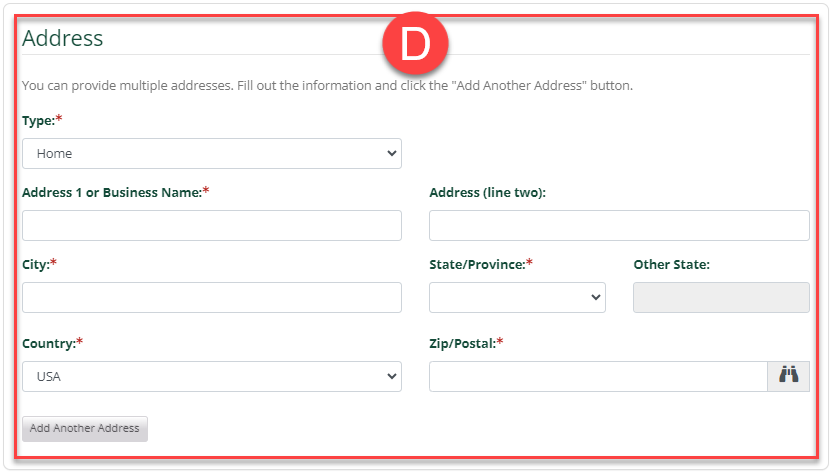Focus the Zip/Postal text box
This screenshot has width=830, height=472.
598,376
